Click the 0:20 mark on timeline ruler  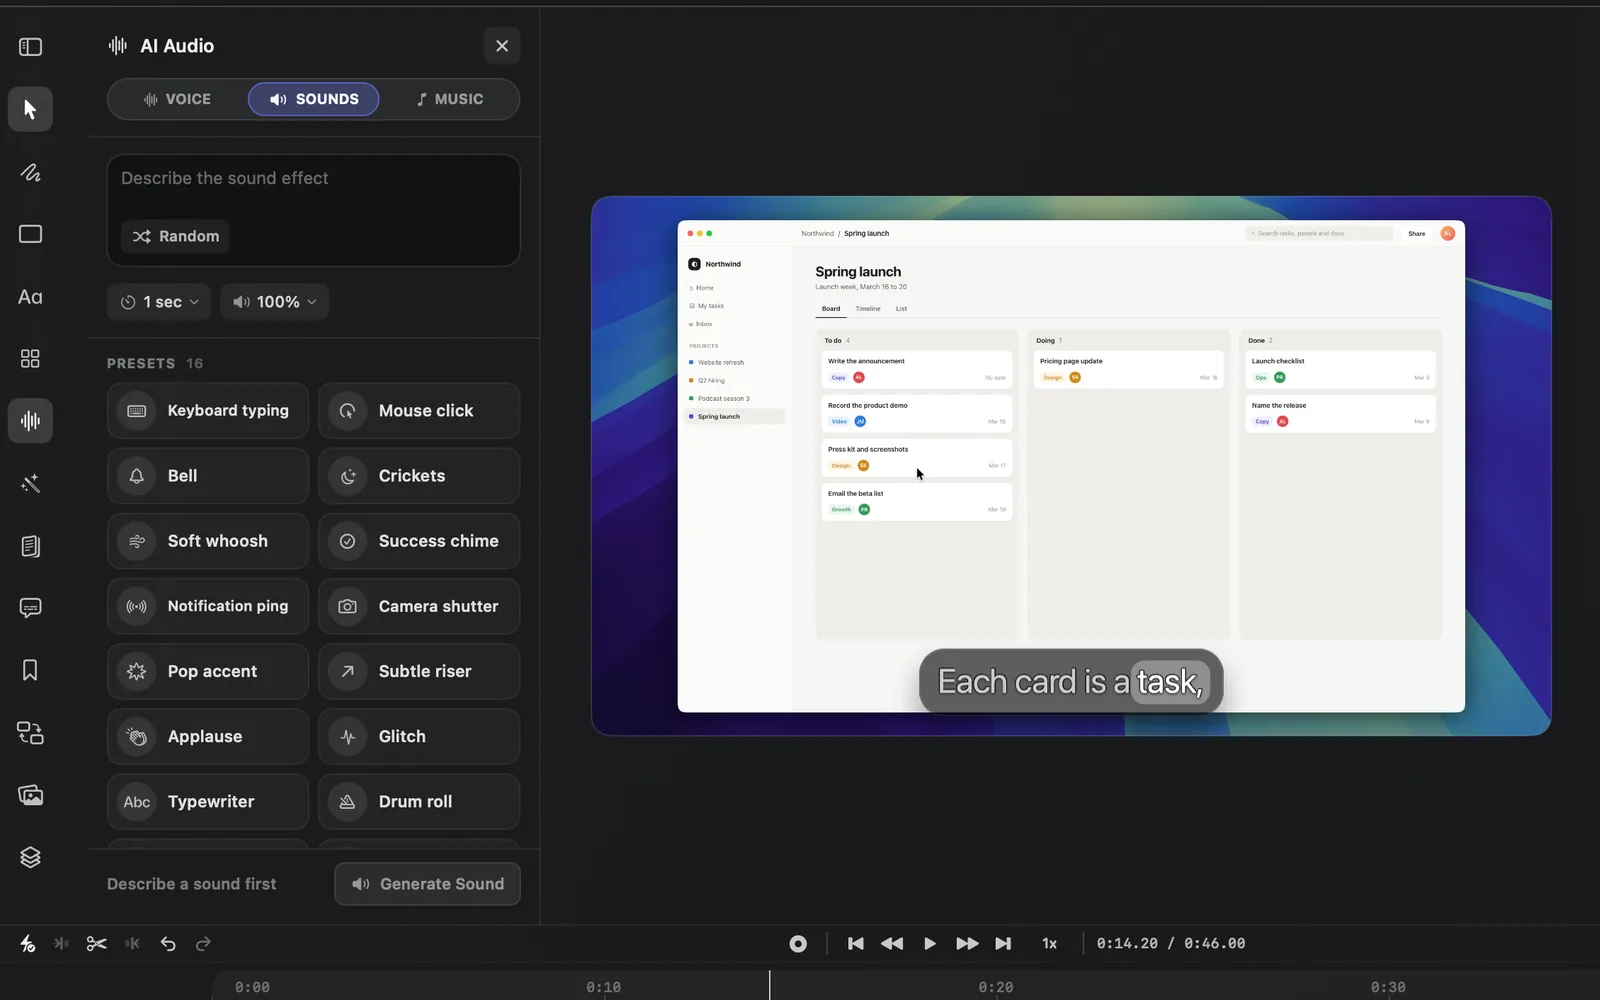pos(996,987)
